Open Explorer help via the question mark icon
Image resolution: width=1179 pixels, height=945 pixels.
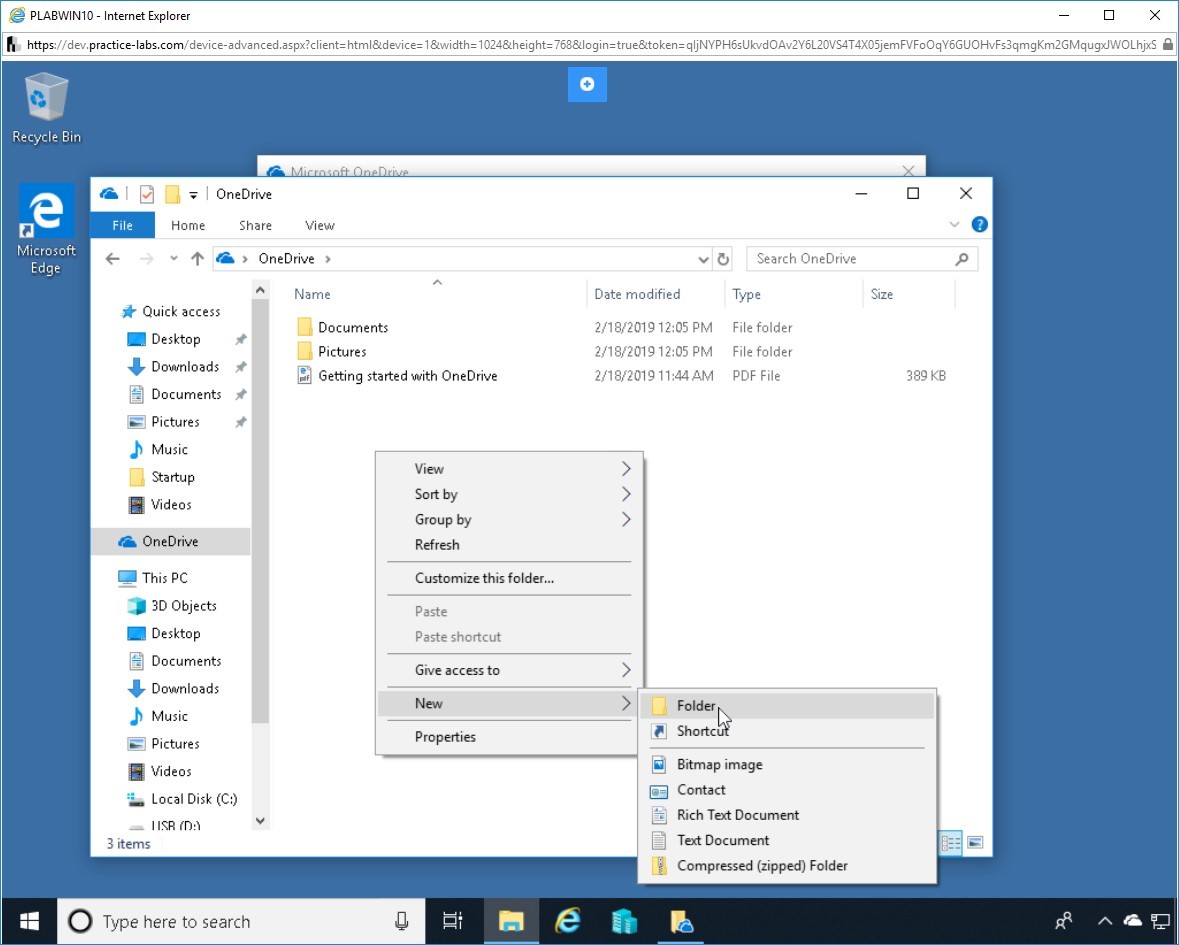click(x=980, y=224)
